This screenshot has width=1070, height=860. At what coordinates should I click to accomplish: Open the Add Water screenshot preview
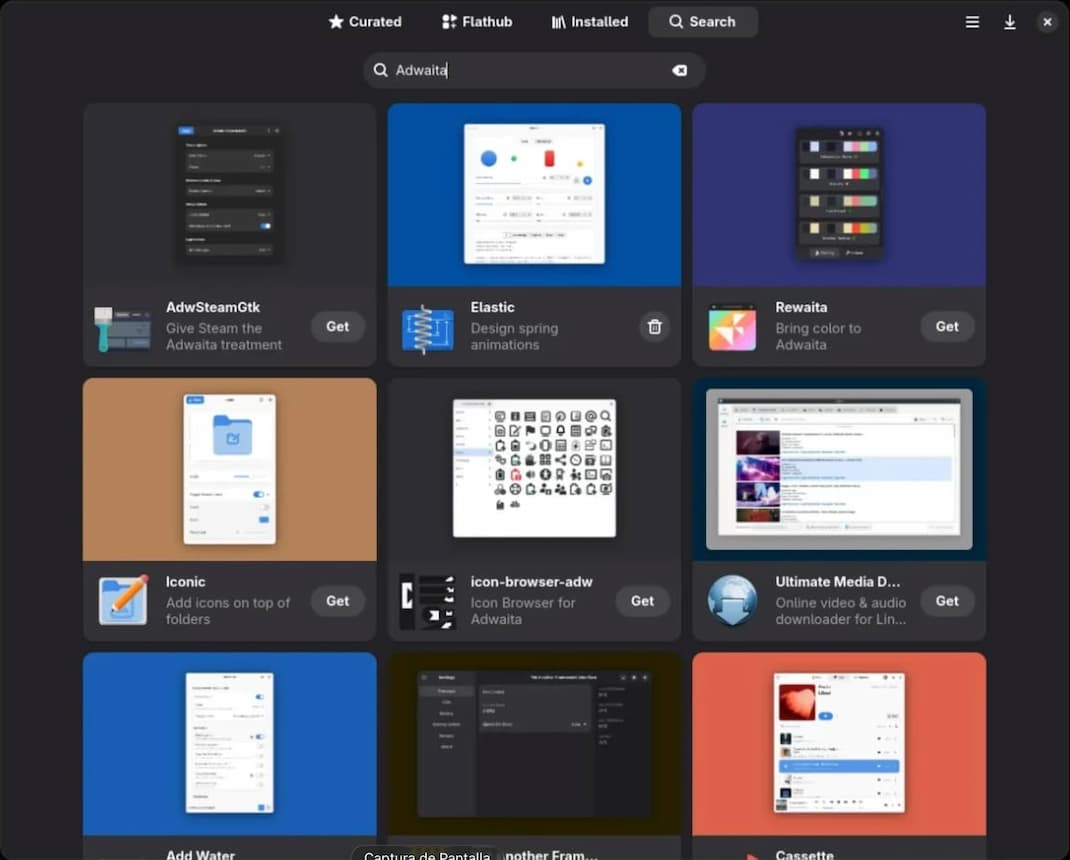(230, 743)
